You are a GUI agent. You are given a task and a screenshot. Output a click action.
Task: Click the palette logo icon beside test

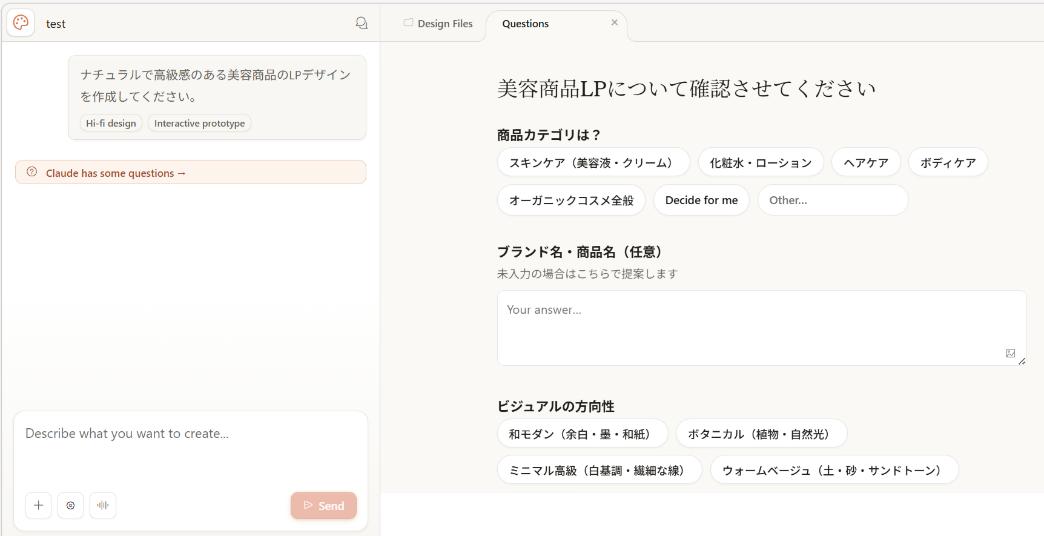[x=21, y=23]
